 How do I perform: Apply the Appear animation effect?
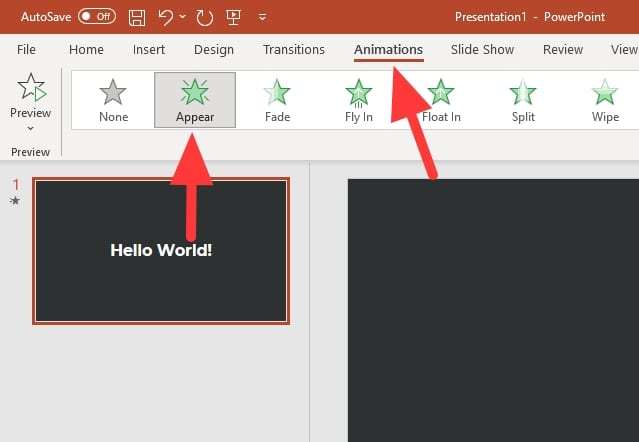[x=195, y=100]
